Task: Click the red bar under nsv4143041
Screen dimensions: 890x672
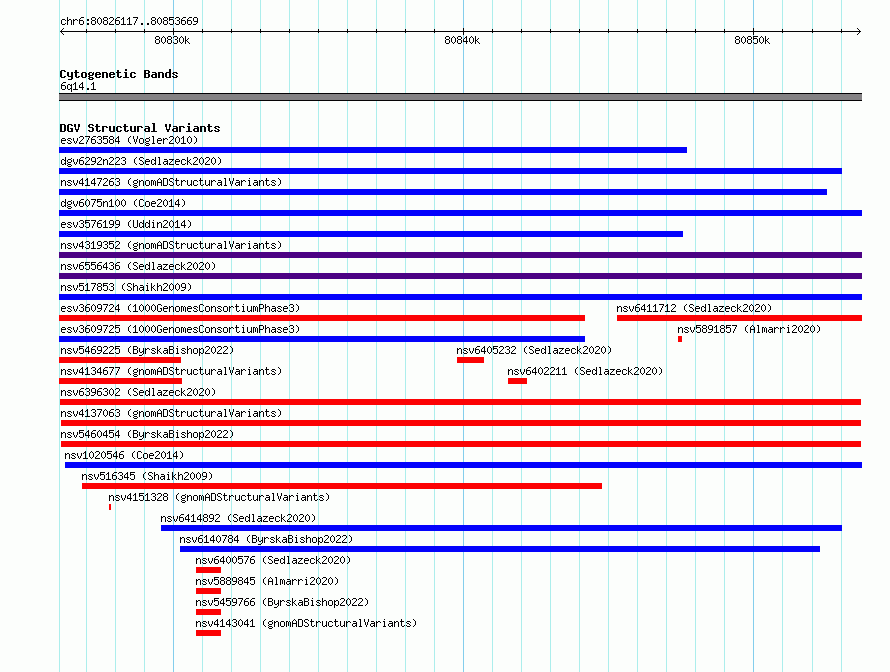Action: point(208,633)
